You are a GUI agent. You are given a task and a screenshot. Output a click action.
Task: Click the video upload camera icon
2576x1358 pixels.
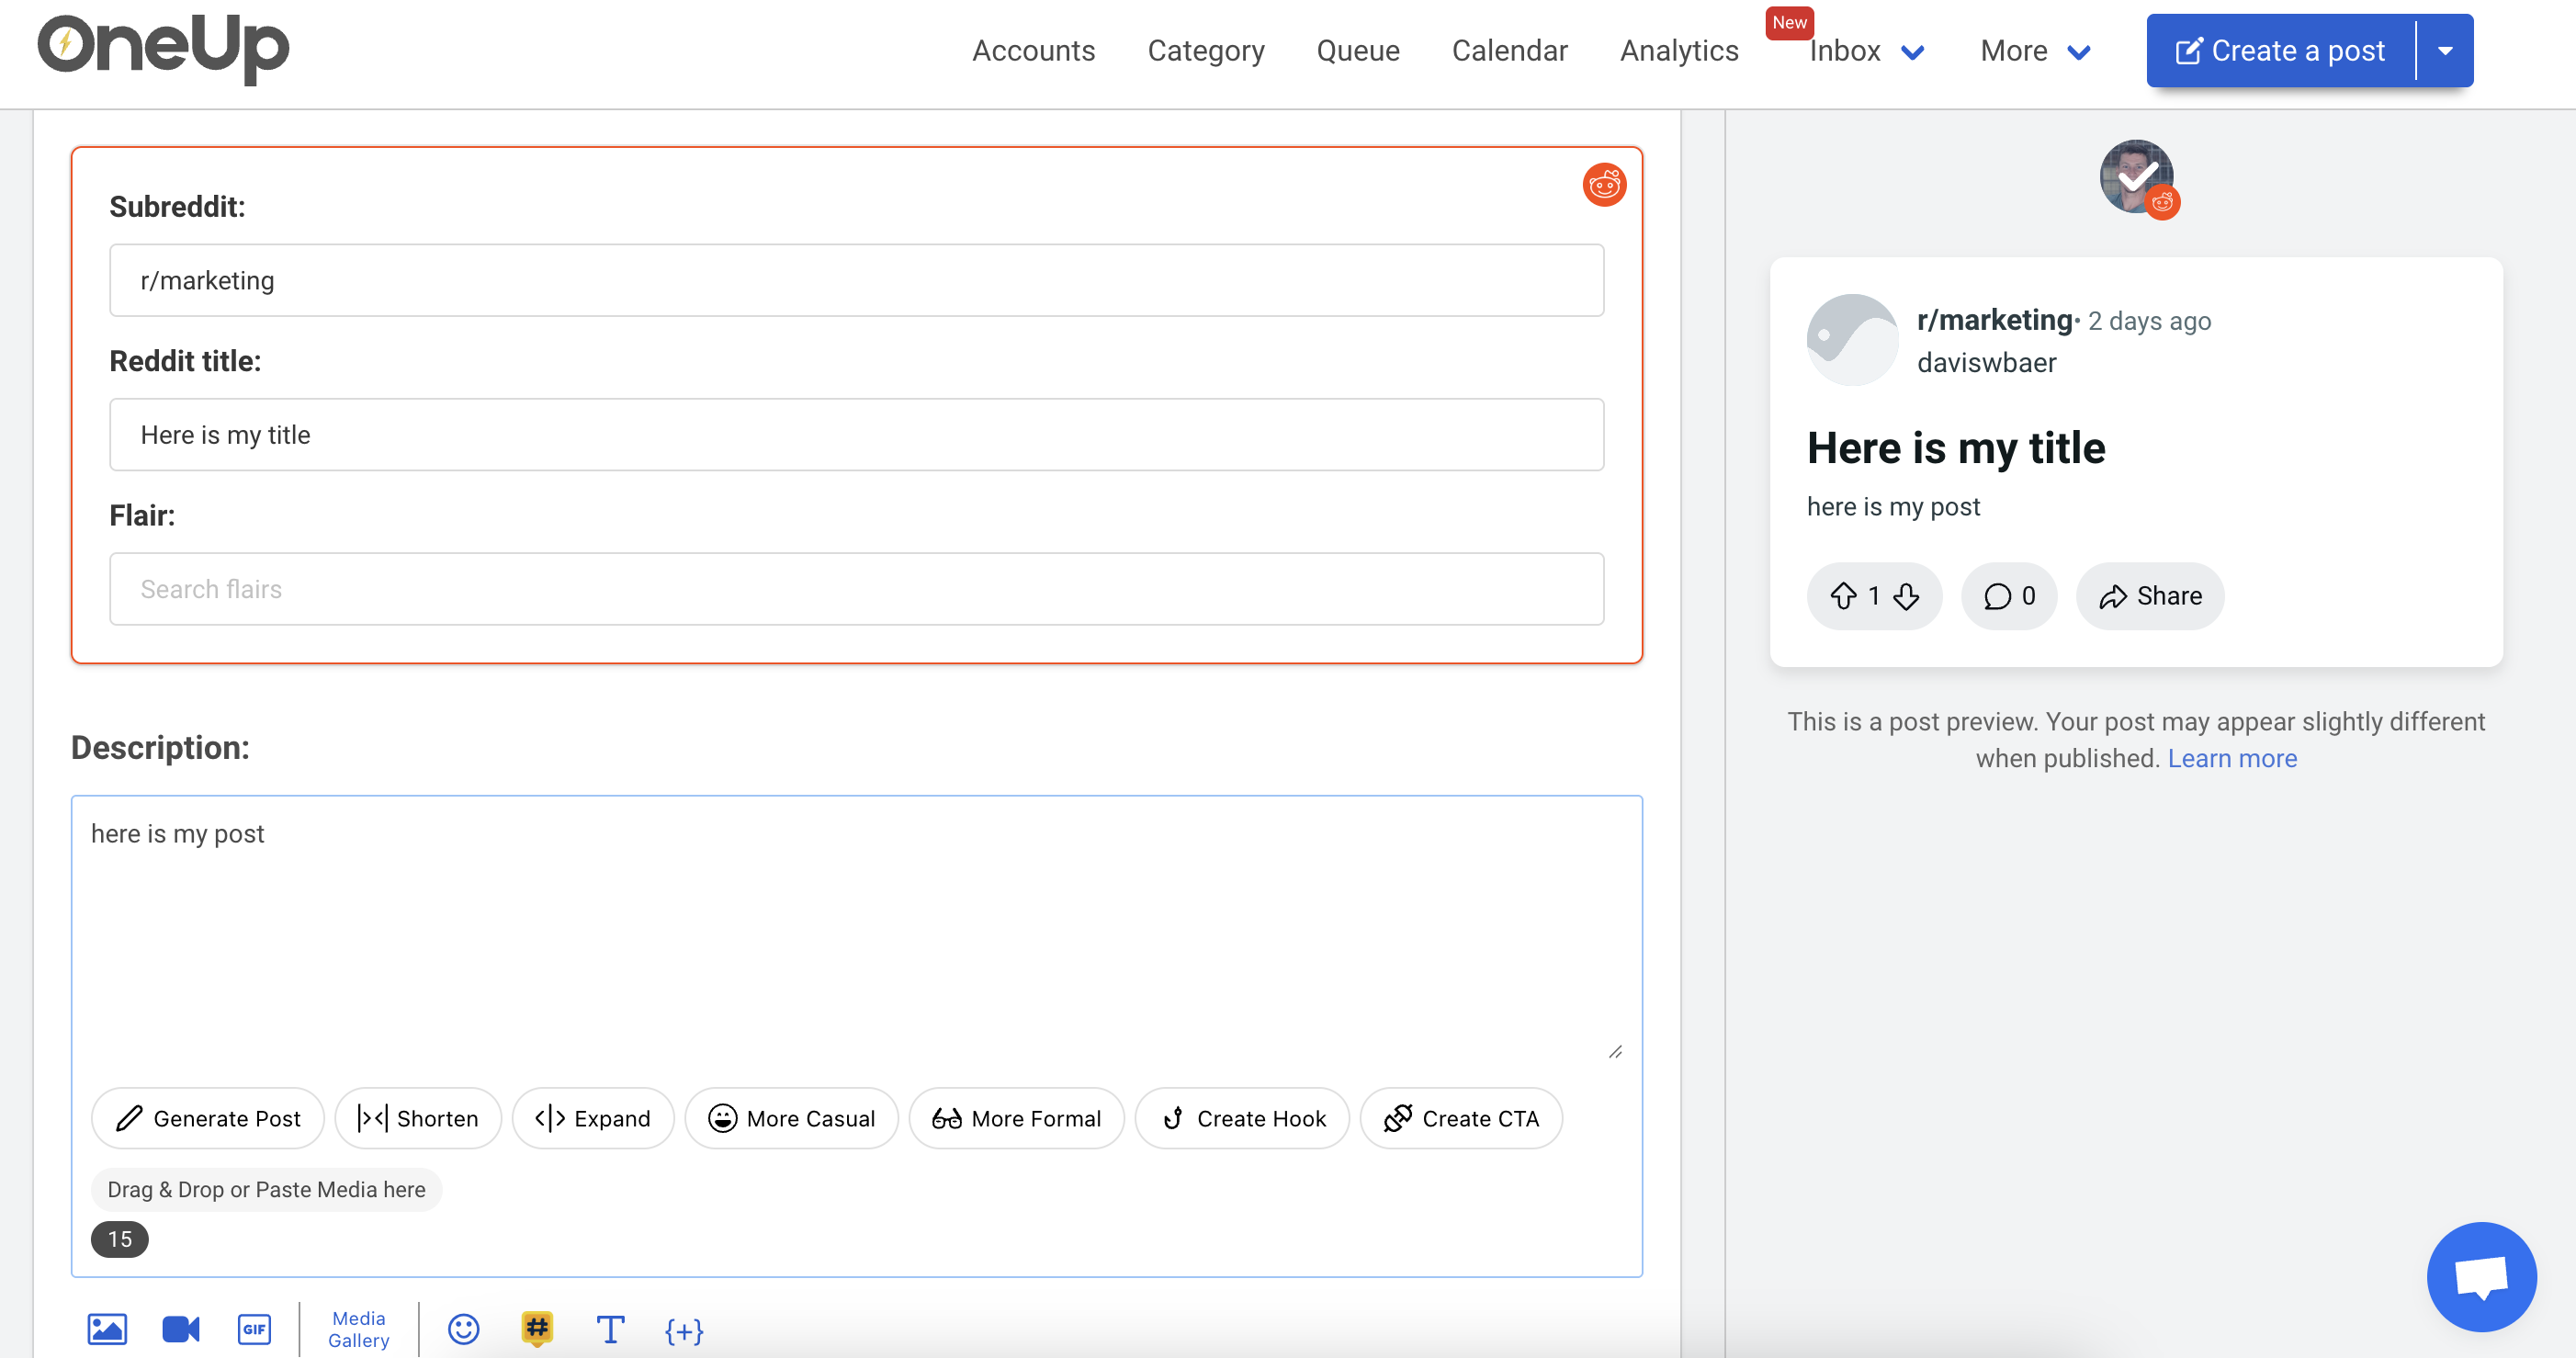181,1329
